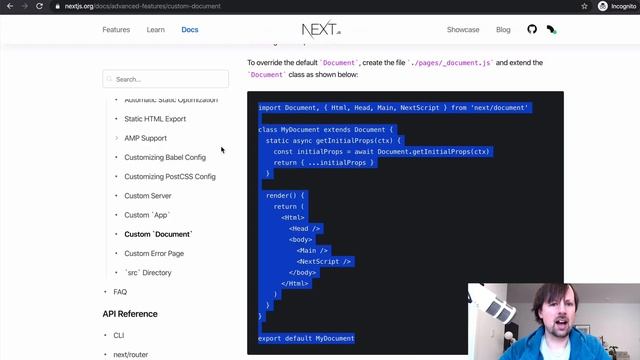Click the return { ...initialProps } line
Image resolution: width=640 pixels, height=360 pixels.
coord(324,163)
